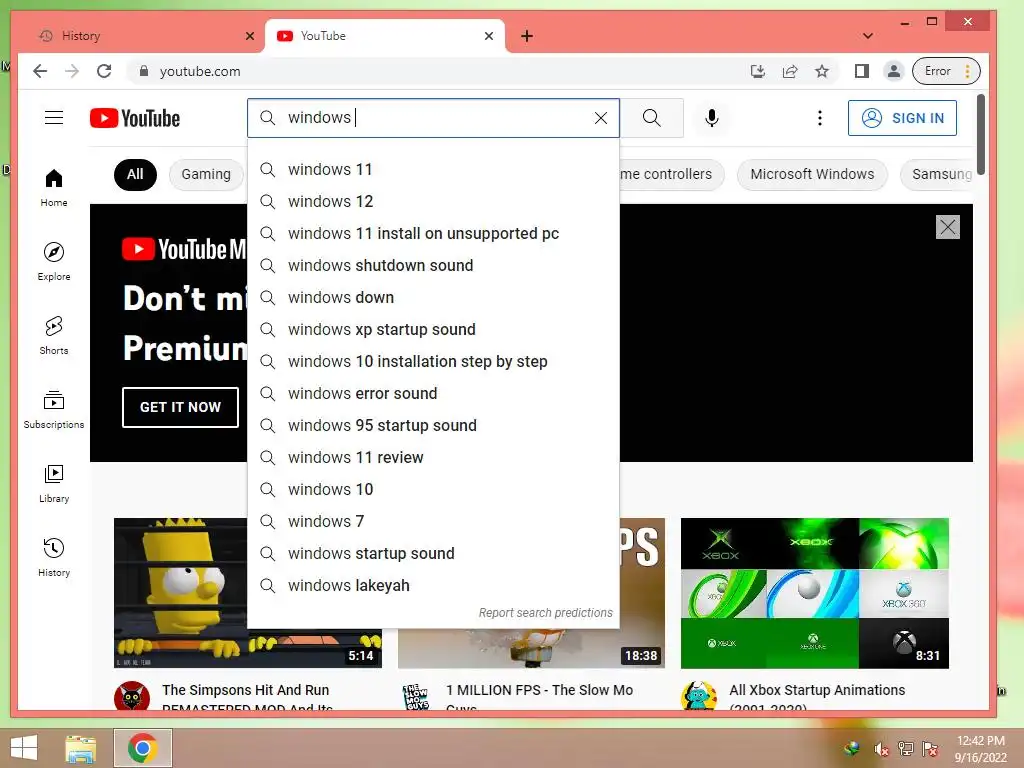Viewport: 1024px width, 768px height.
Task: Open History in the YouTube sidebar
Action: click(54, 557)
